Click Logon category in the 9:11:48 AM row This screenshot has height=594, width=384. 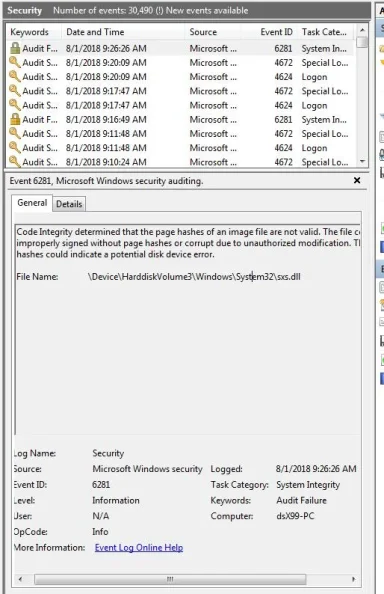tap(314, 148)
